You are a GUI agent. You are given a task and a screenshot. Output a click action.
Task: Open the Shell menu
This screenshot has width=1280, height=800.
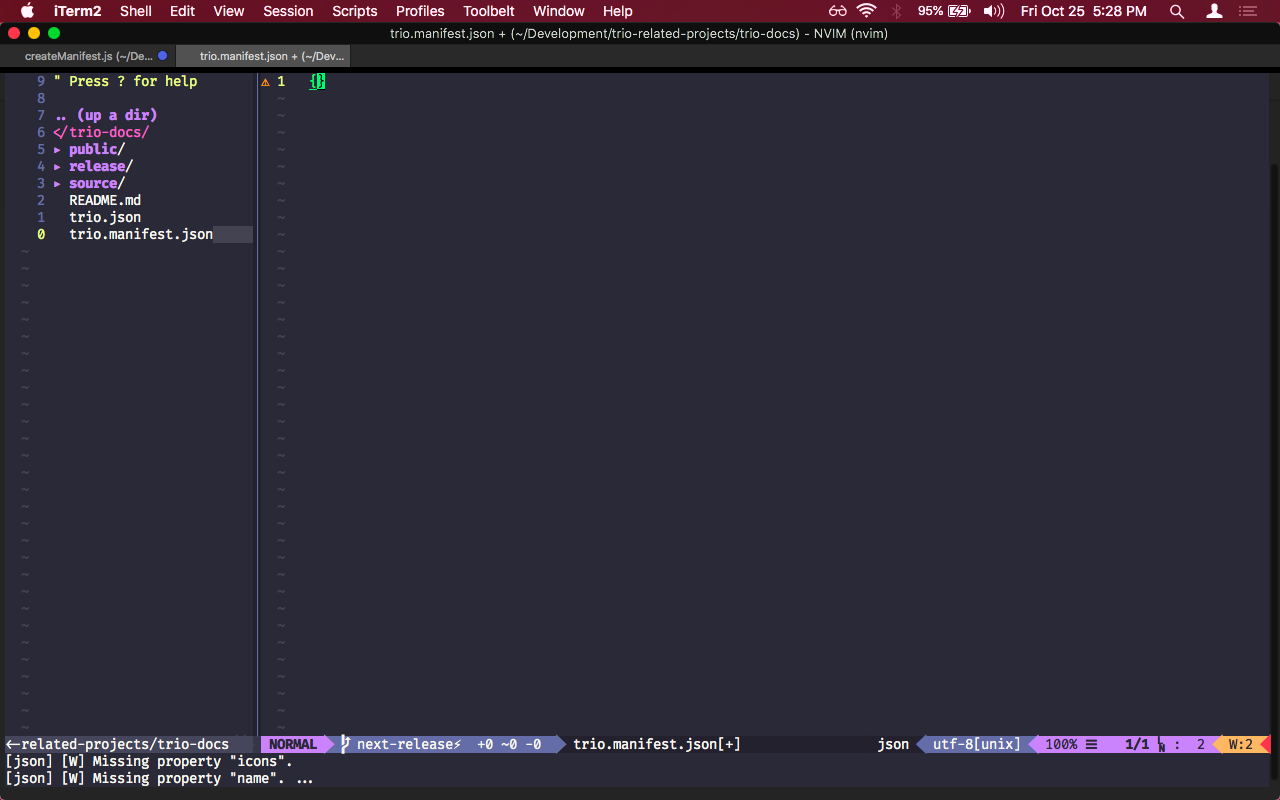coord(136,11)
